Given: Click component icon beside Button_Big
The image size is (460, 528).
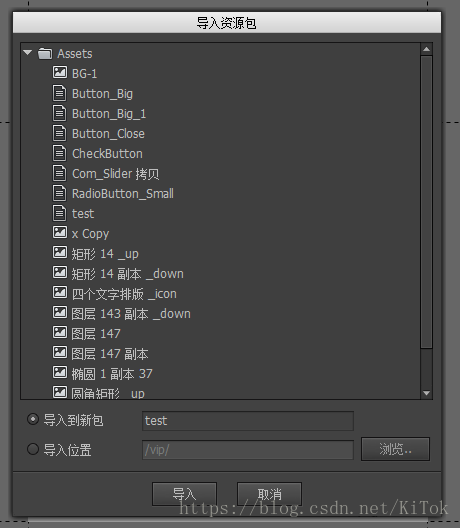Looking at the screenshot, I should [x=60, y=93].
